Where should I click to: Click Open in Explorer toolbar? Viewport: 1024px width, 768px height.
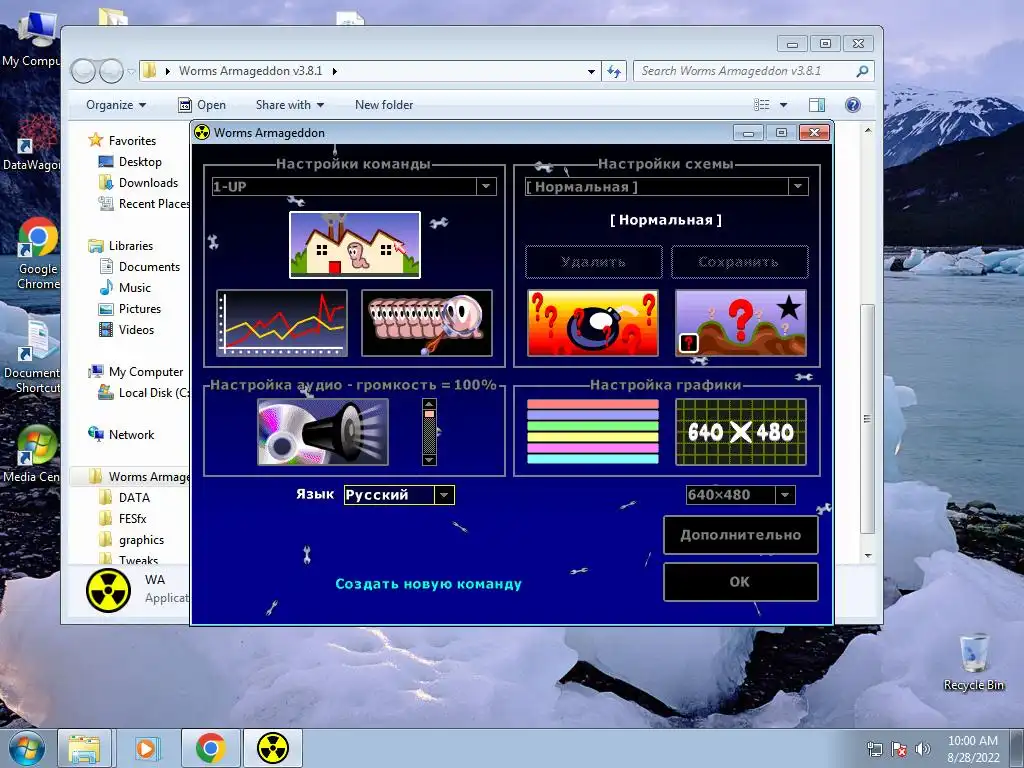click(202, 104)
